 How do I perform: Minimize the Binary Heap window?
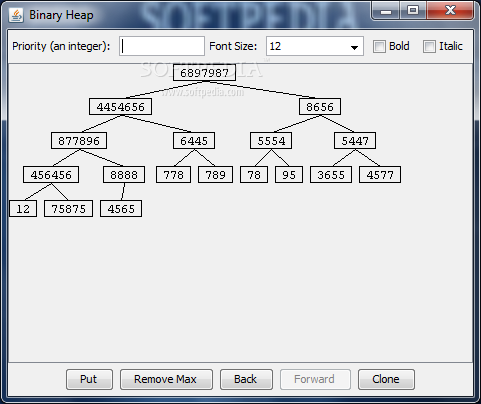[386, 11]
